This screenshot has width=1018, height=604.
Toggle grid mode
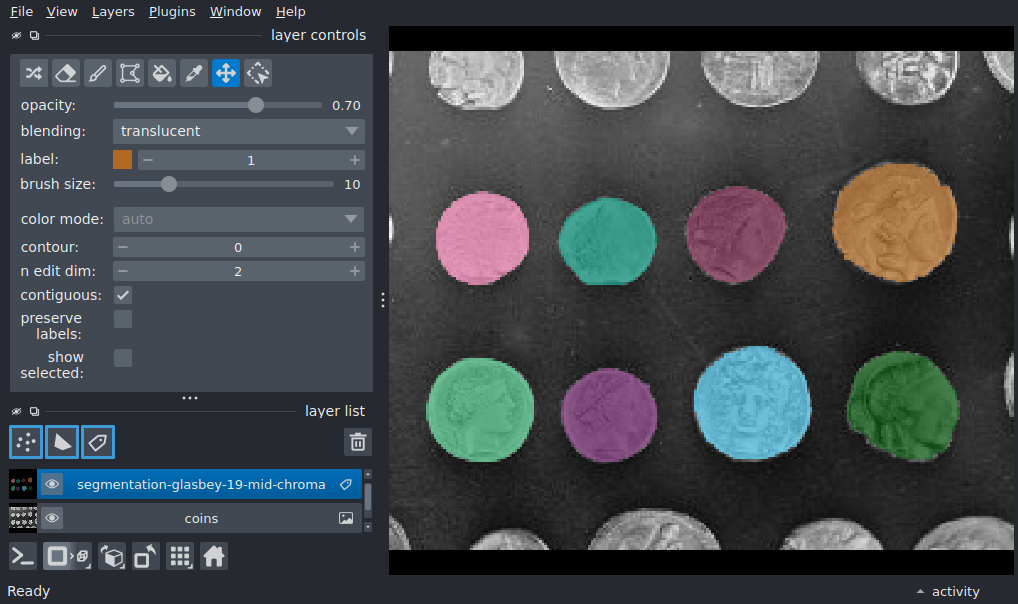pyautogui.click(x=180, y=557)
